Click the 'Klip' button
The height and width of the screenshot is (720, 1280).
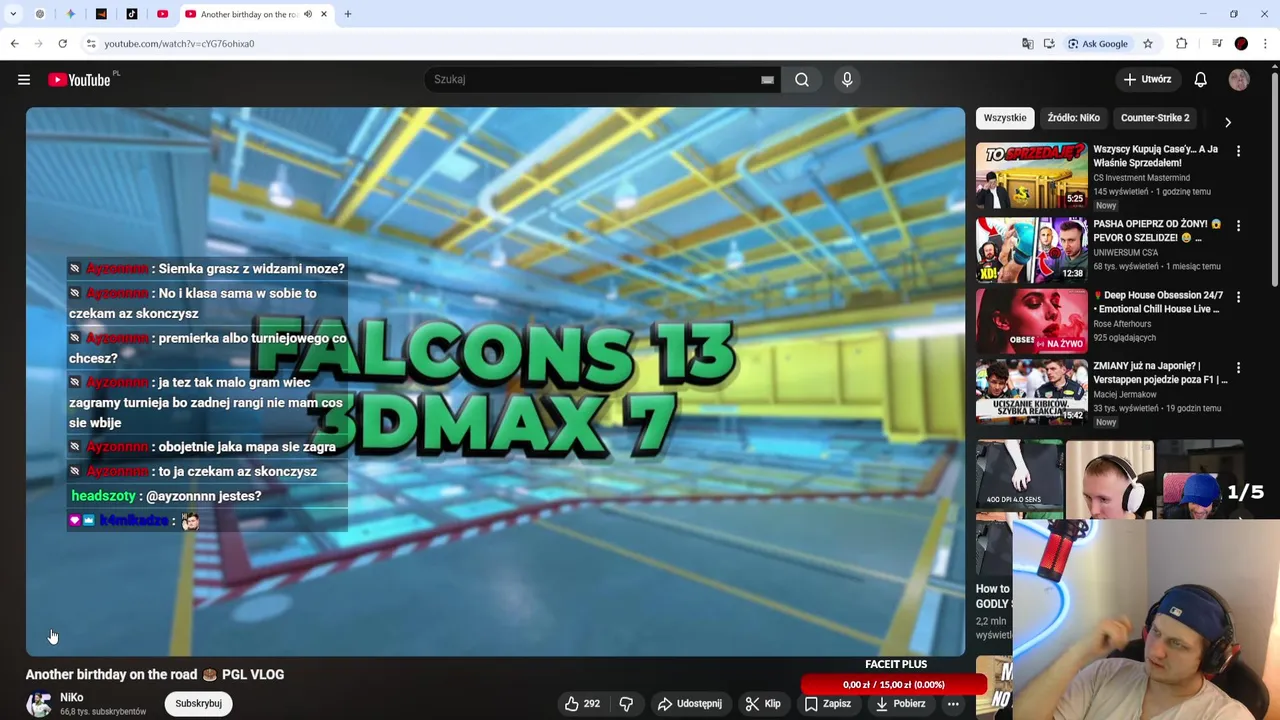763,704
